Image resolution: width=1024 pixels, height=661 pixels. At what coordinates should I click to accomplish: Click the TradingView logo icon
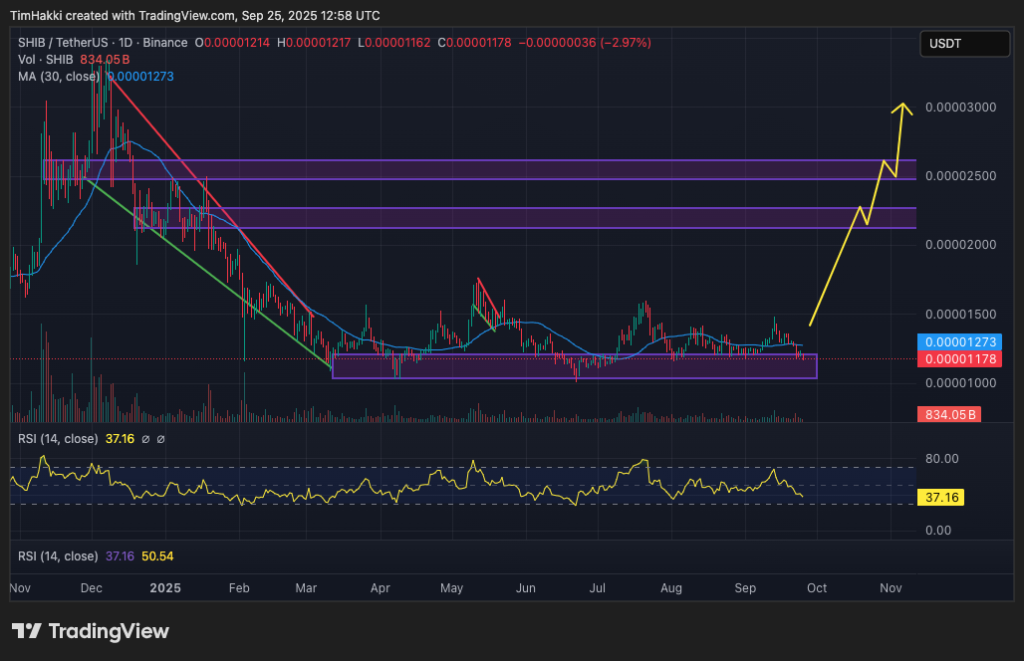coord(26,631)
